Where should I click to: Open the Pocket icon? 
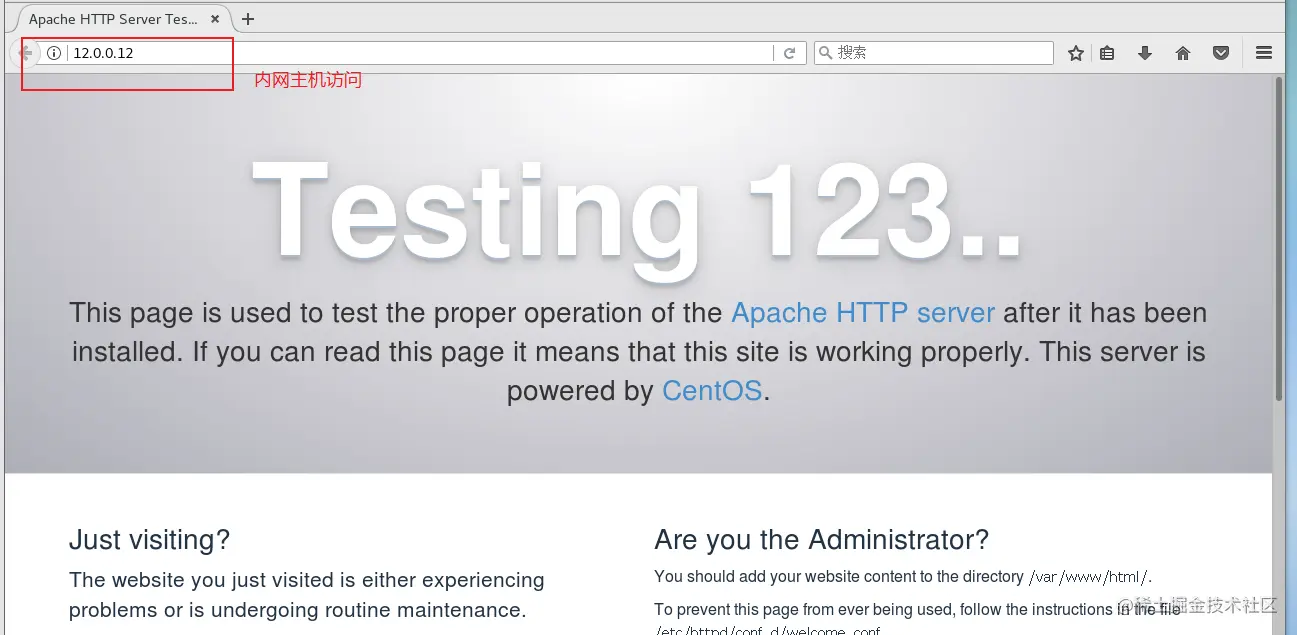[x=1221, y=53]
